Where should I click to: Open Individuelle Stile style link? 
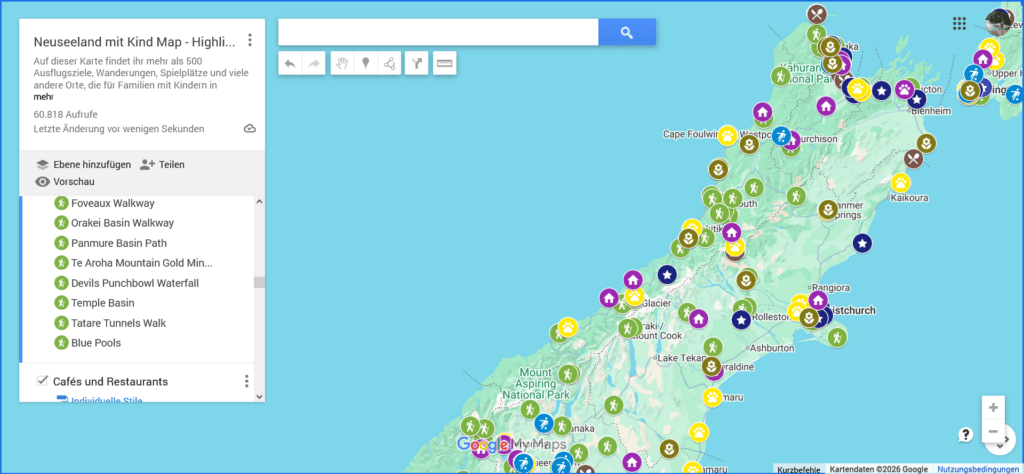[106, 400]
